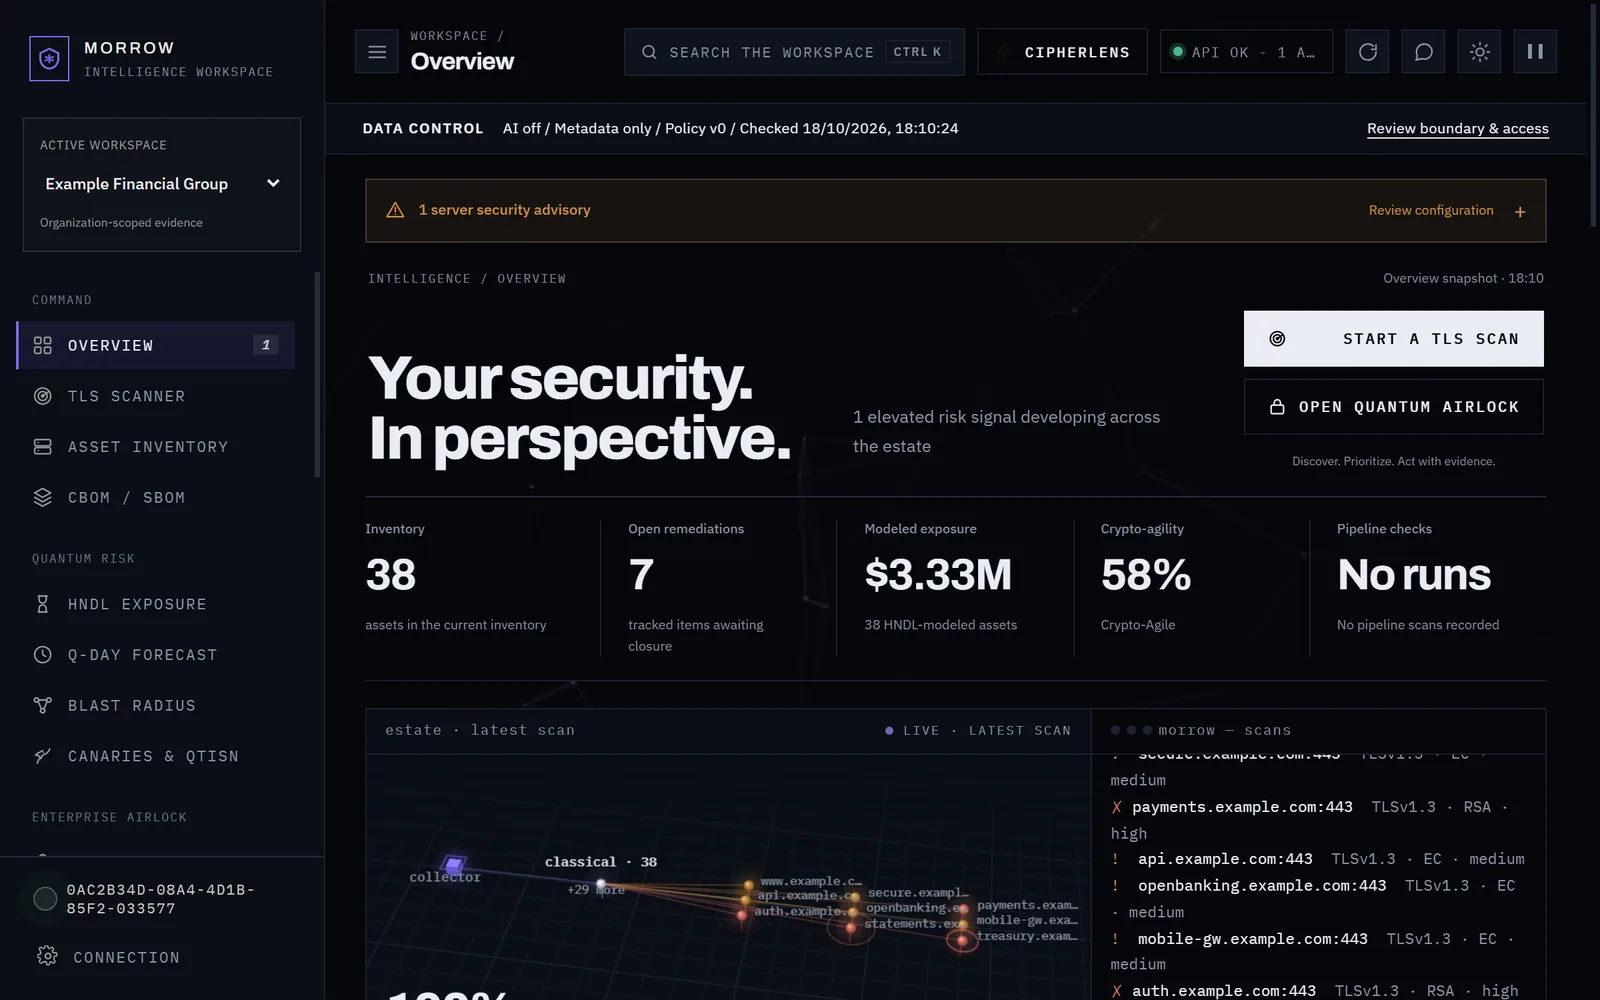1600x1000 pixels.
Task: Click the 58% crypto-agility value
Action: [1146, 575]
